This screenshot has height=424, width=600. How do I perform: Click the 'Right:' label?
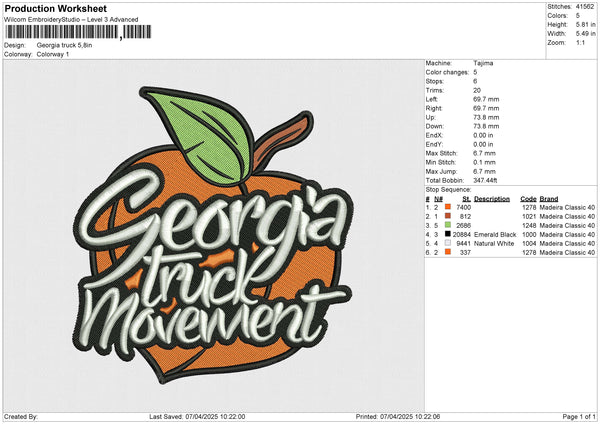434,108
